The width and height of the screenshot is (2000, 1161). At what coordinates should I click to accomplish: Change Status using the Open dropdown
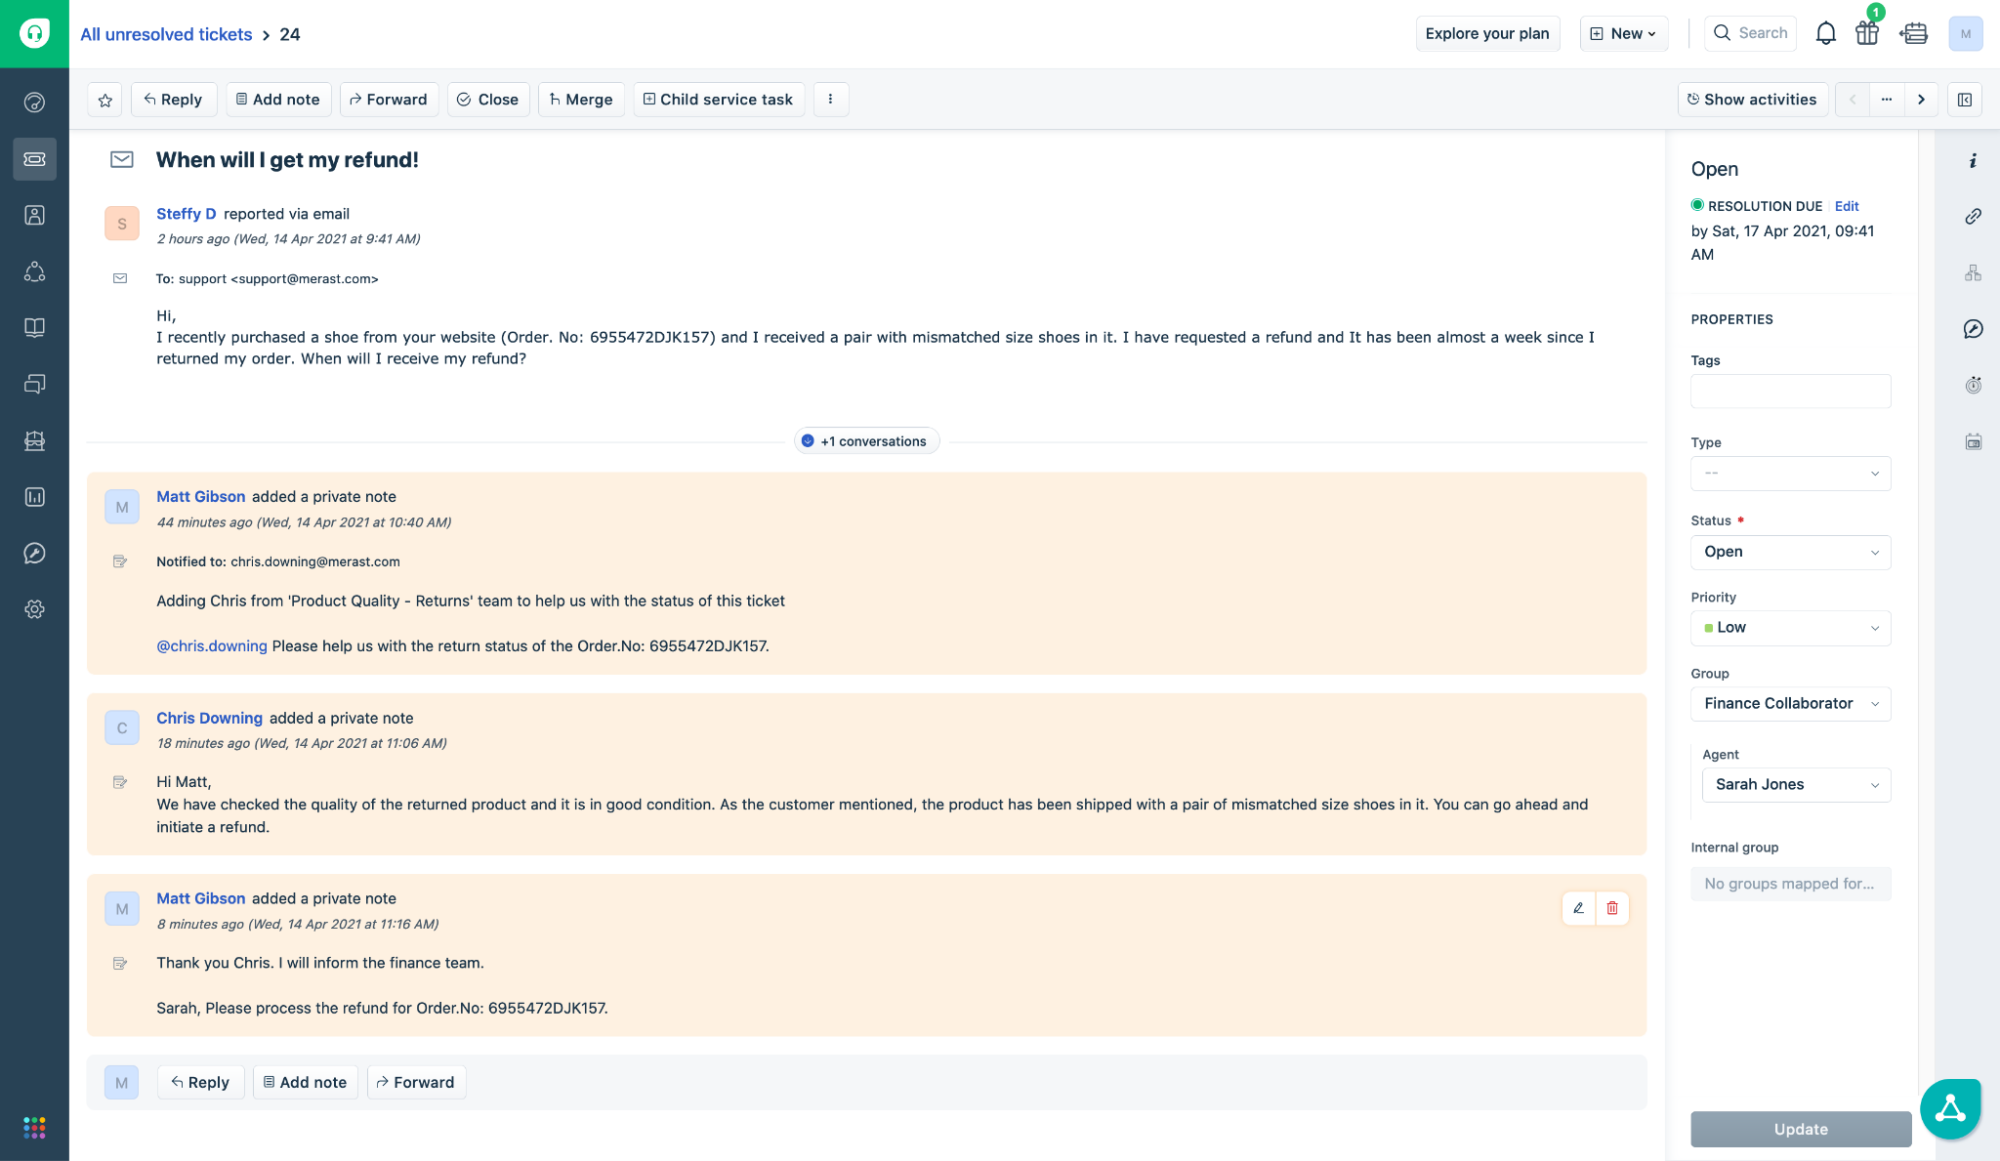tap(1790, 552)
